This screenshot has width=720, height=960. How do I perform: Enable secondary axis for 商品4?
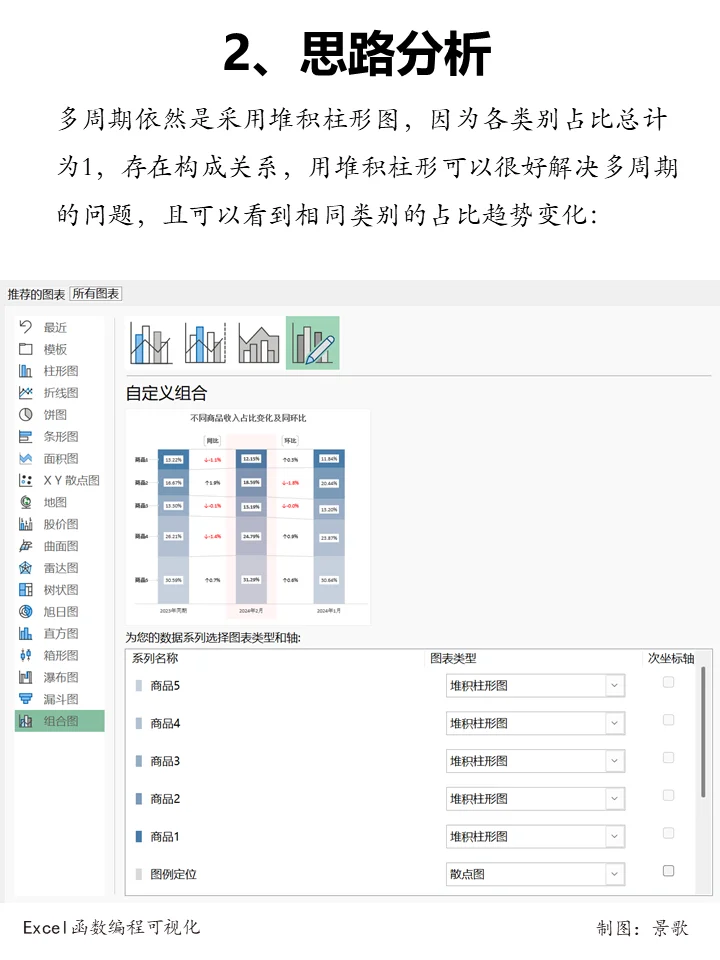(669, 720)
